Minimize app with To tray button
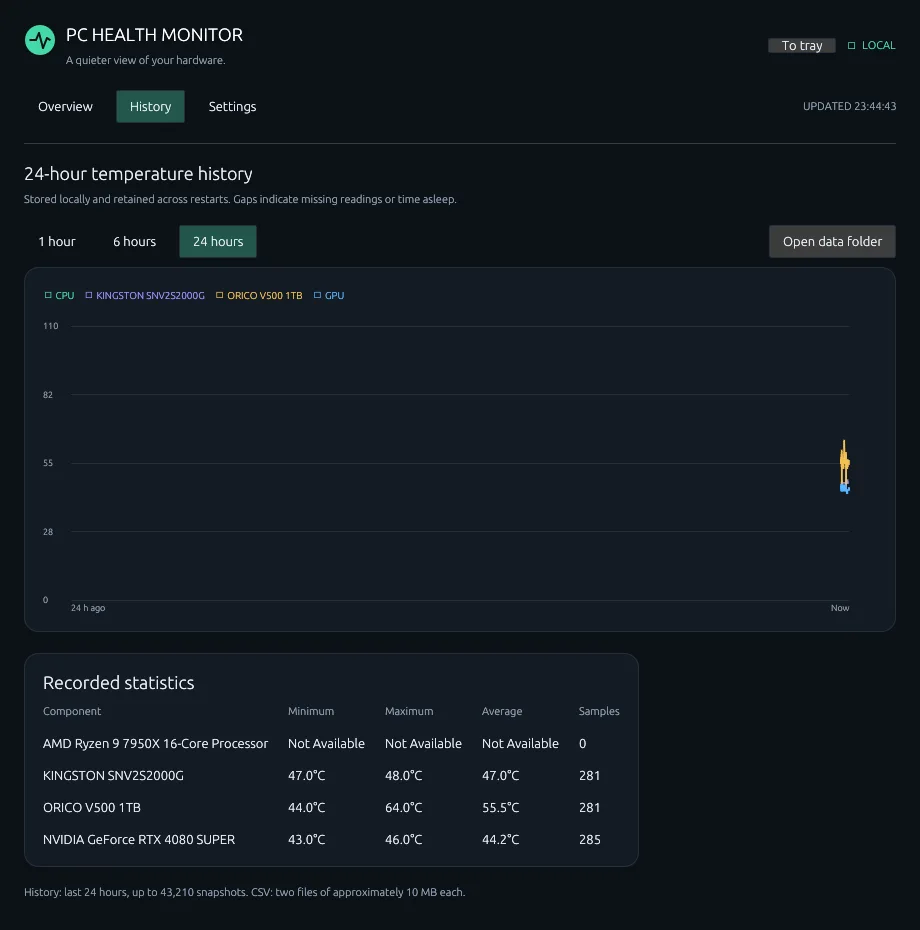This screenshot has width=920, height=930. [x=802, y=46]
